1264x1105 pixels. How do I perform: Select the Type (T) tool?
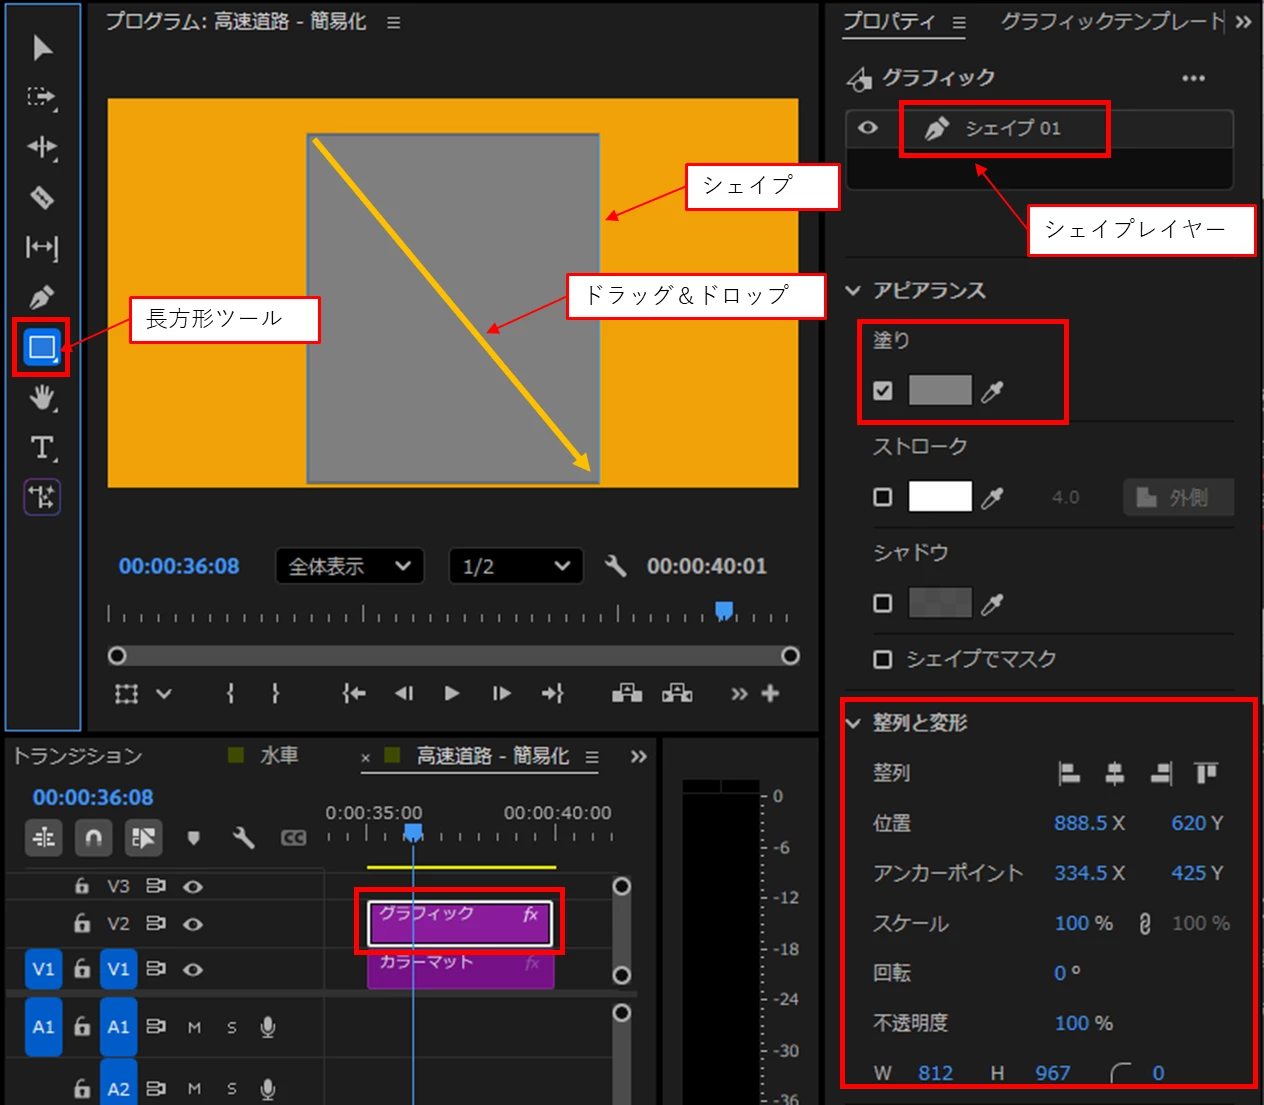click(x=42, y=447)
